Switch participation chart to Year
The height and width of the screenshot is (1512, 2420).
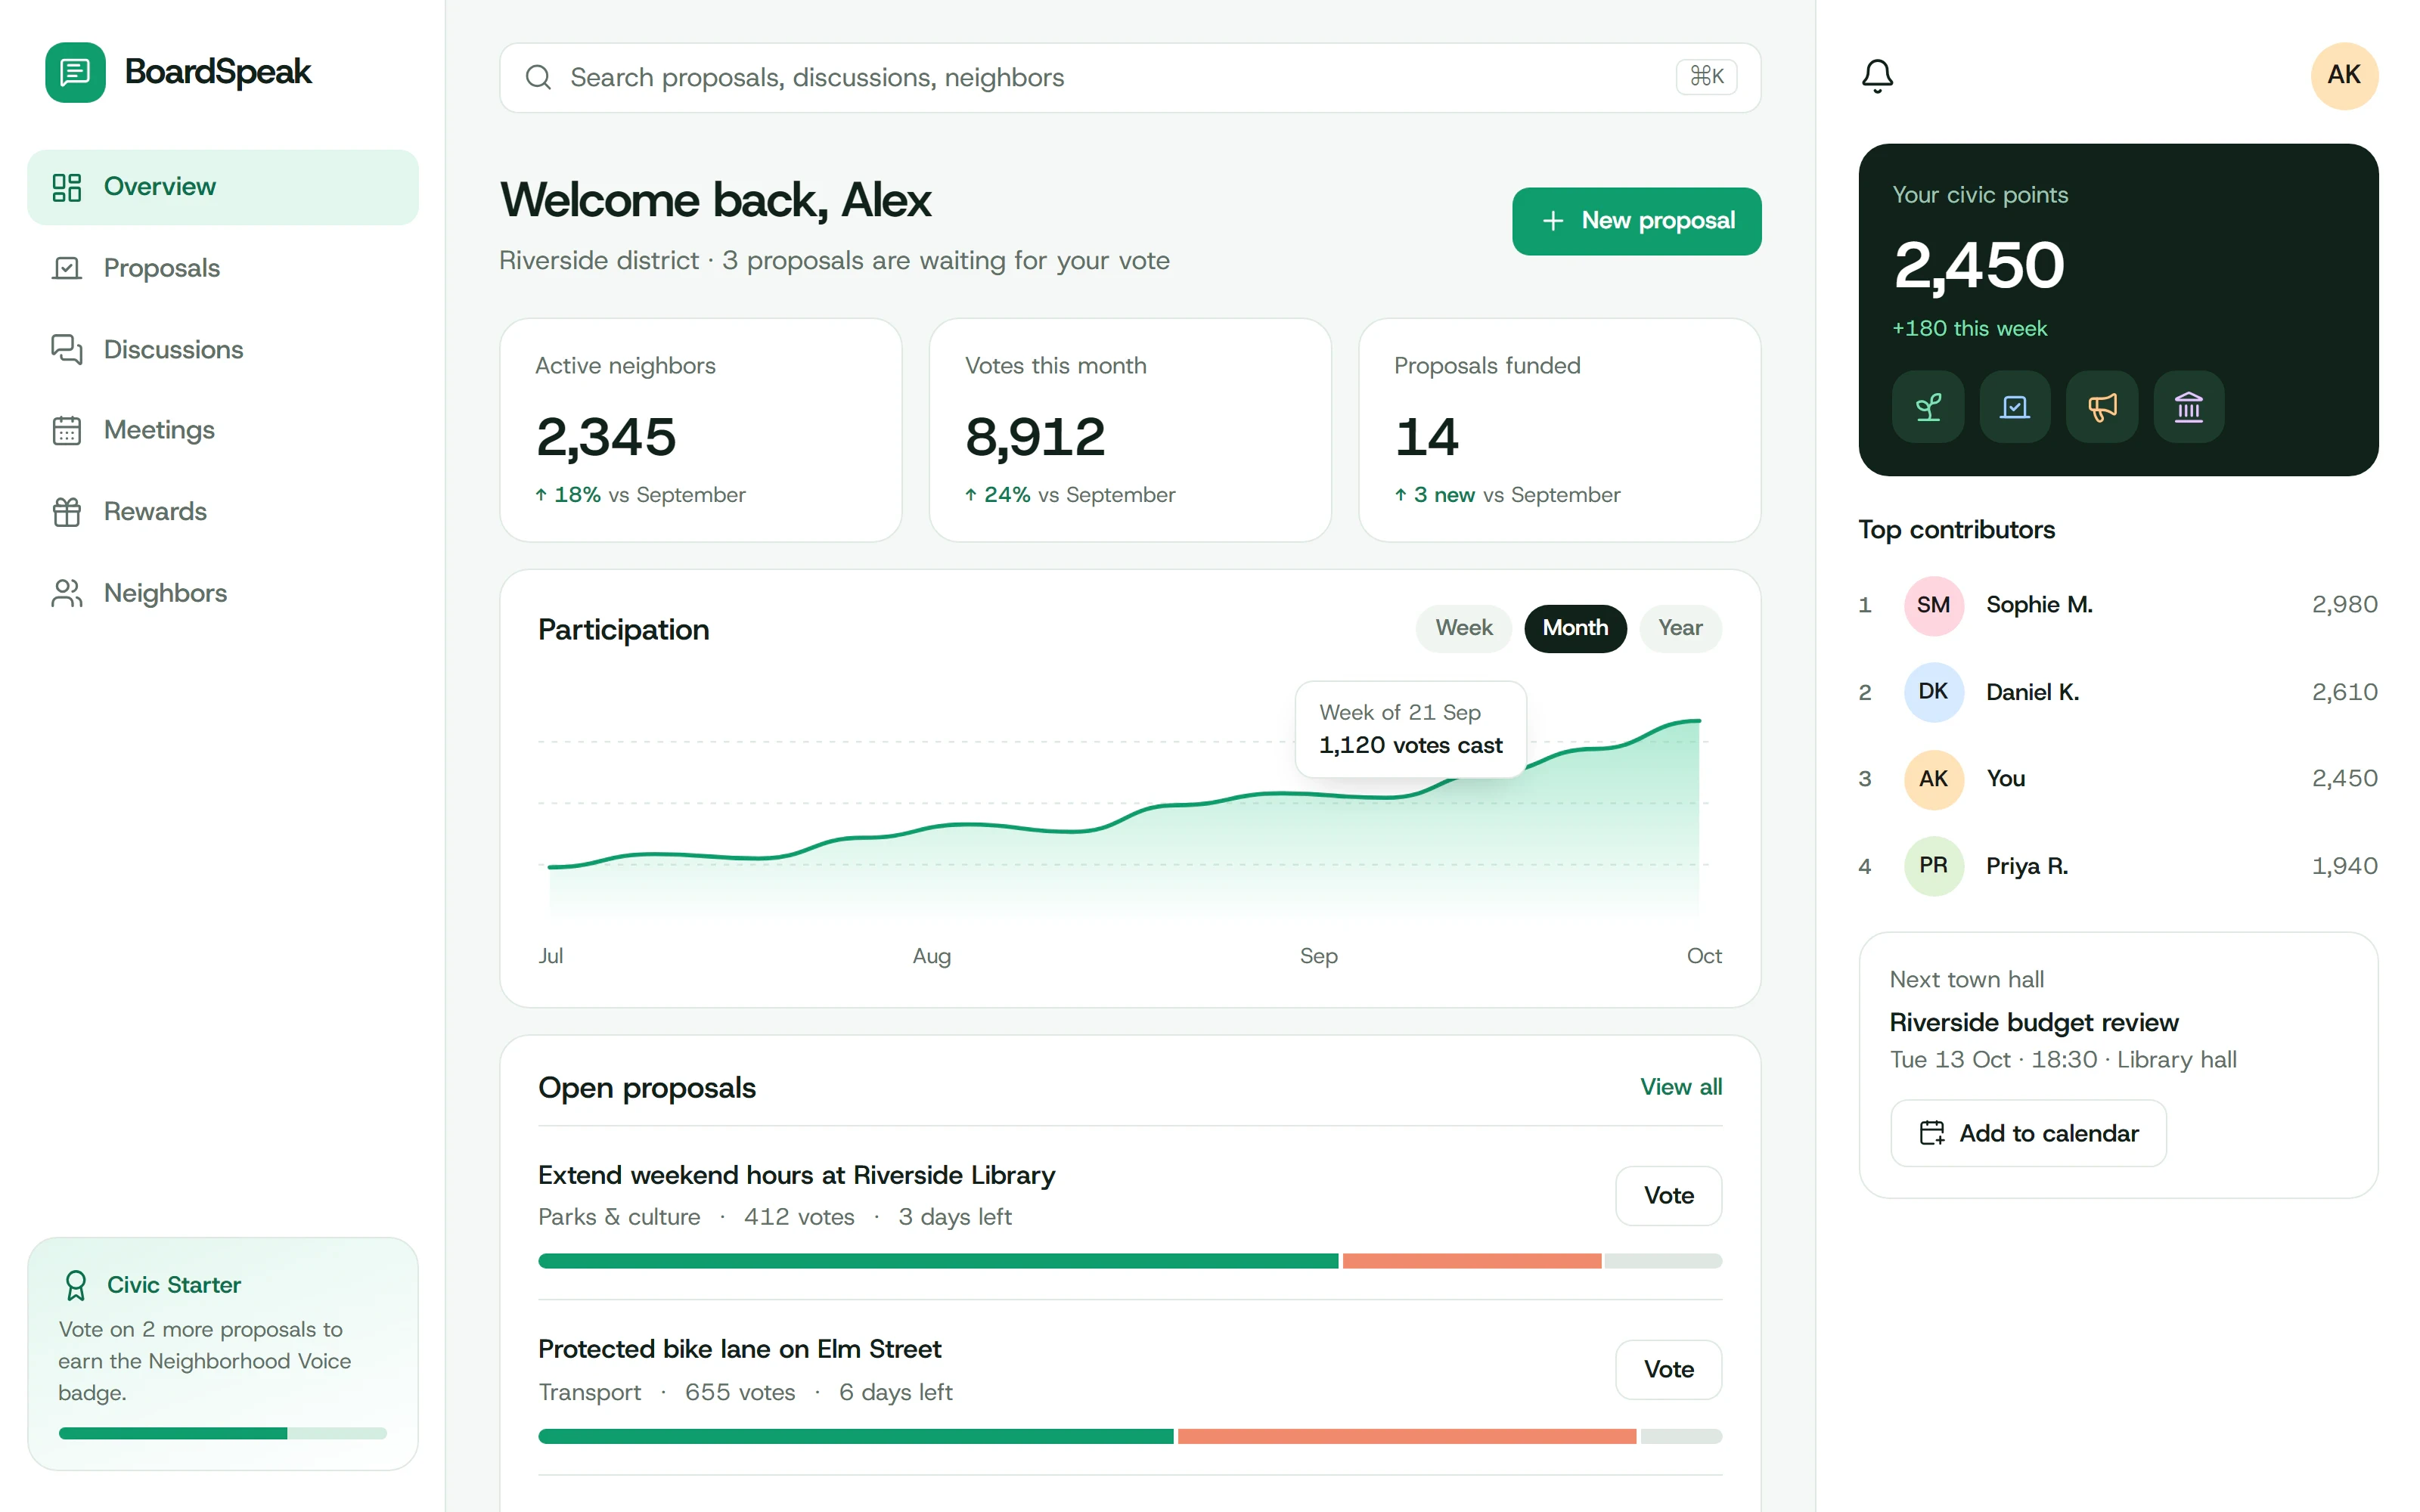[1680, 628]
